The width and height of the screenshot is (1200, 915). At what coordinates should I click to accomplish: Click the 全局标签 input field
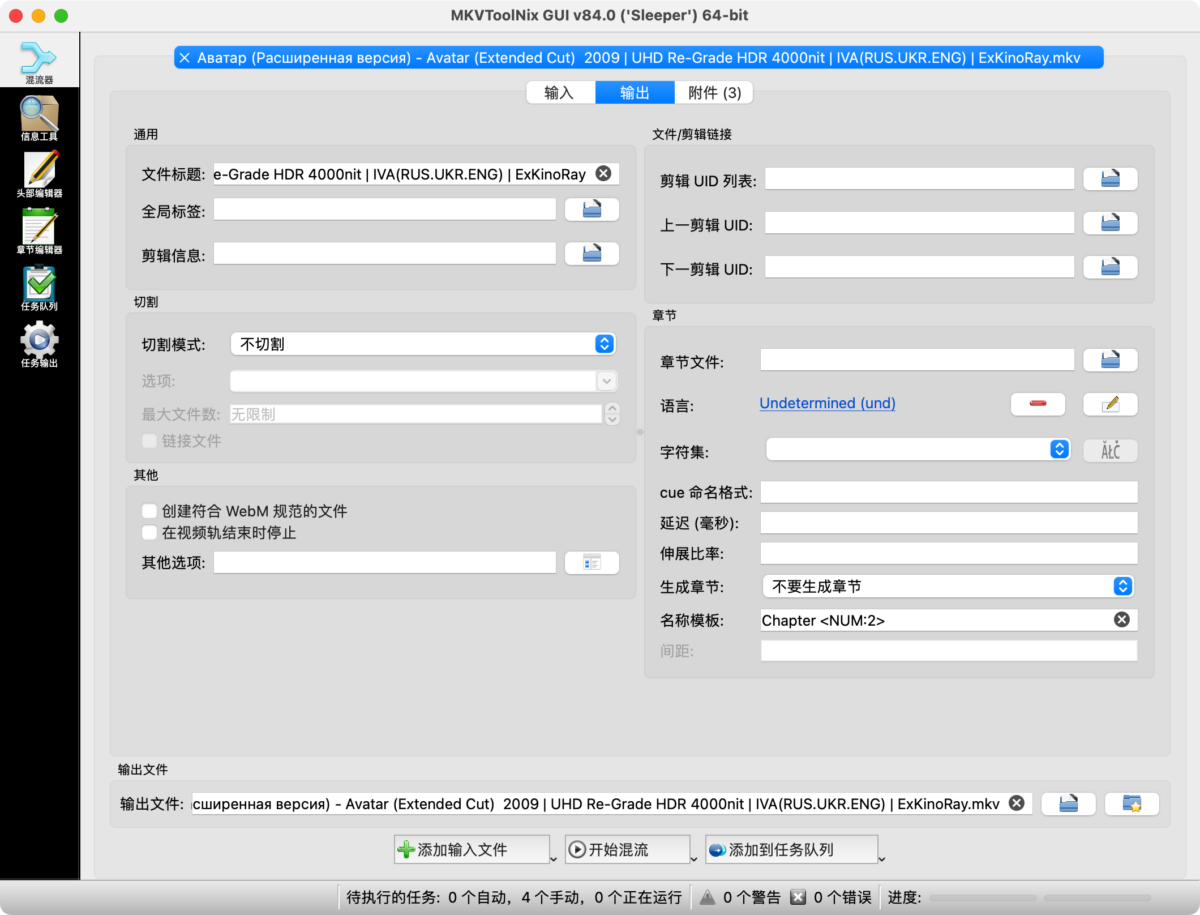[385, 209]
